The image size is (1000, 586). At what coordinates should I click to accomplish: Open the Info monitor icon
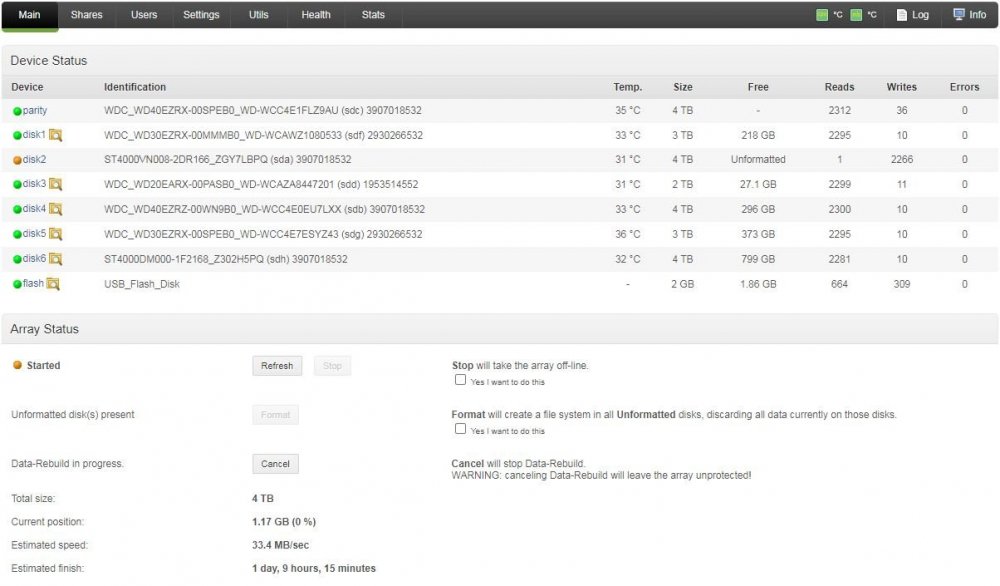[959, 14]
